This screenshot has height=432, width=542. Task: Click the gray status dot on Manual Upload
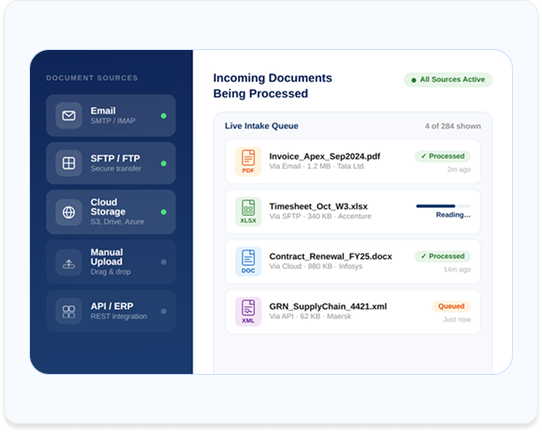pos(164,262)
